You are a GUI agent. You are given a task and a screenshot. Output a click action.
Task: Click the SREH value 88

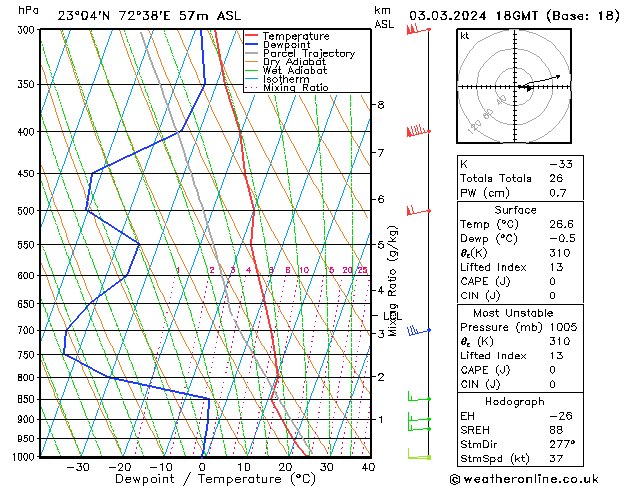click(556, 430)
